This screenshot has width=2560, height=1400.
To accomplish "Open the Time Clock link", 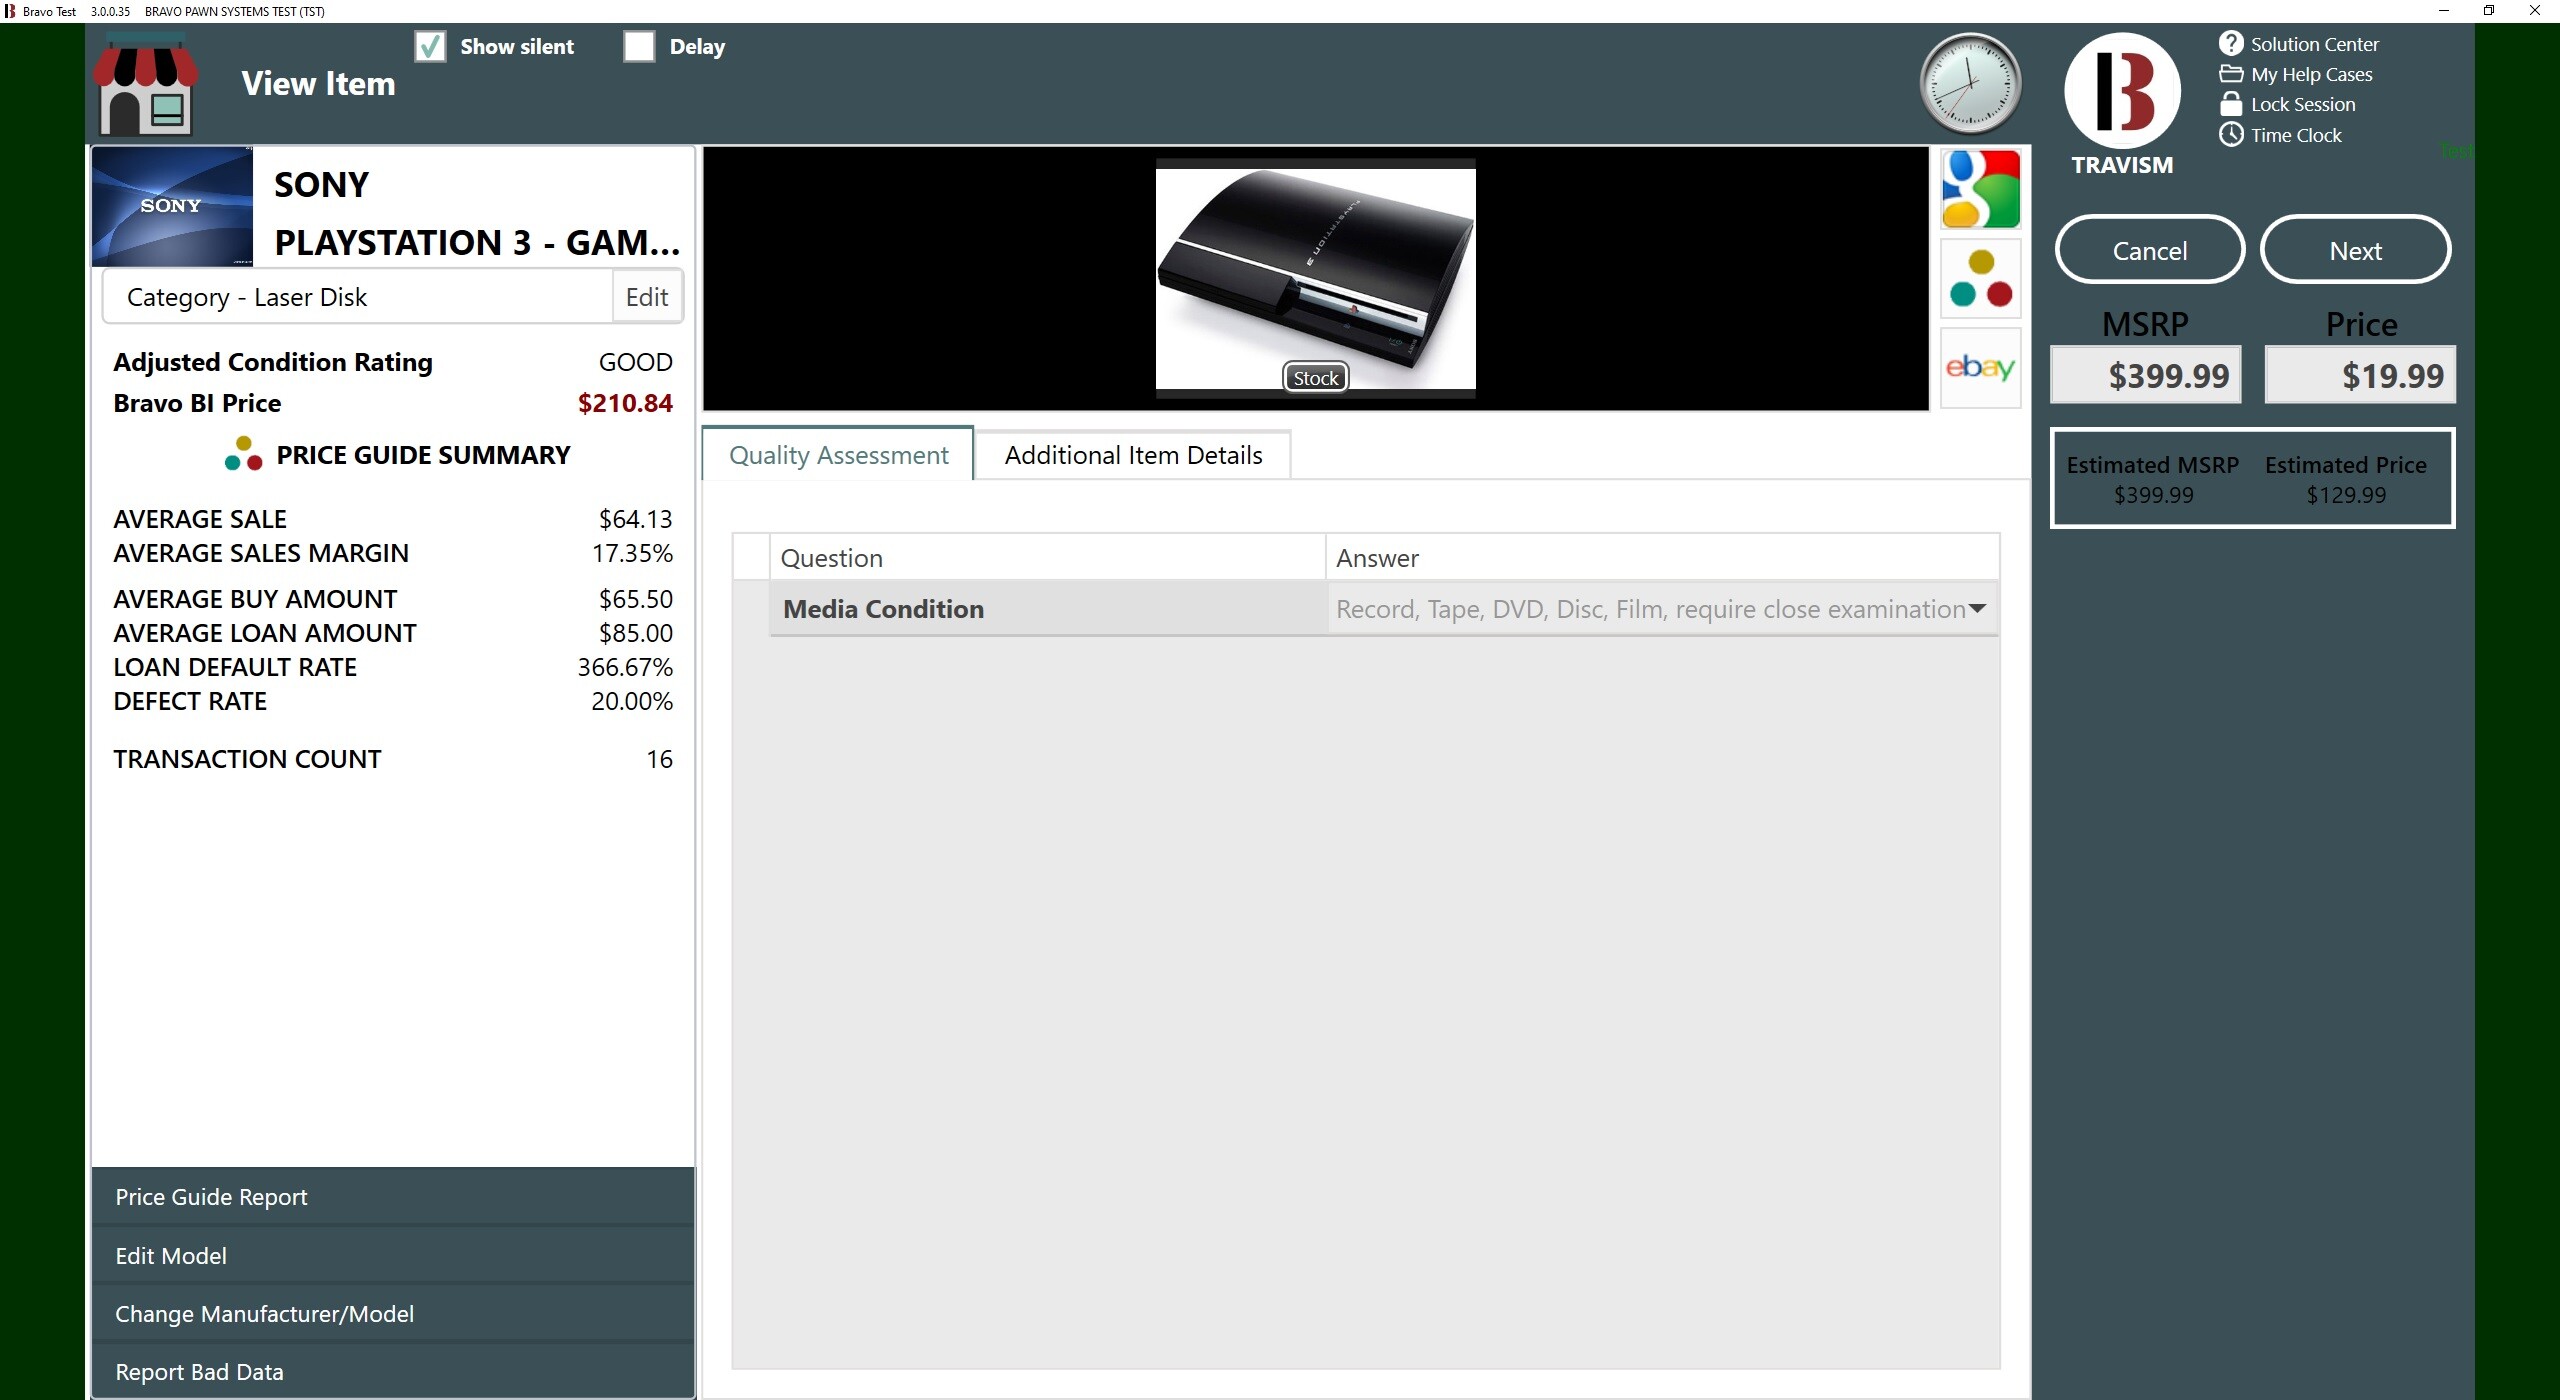I will pyautogui.click(x=2296, y=135).
